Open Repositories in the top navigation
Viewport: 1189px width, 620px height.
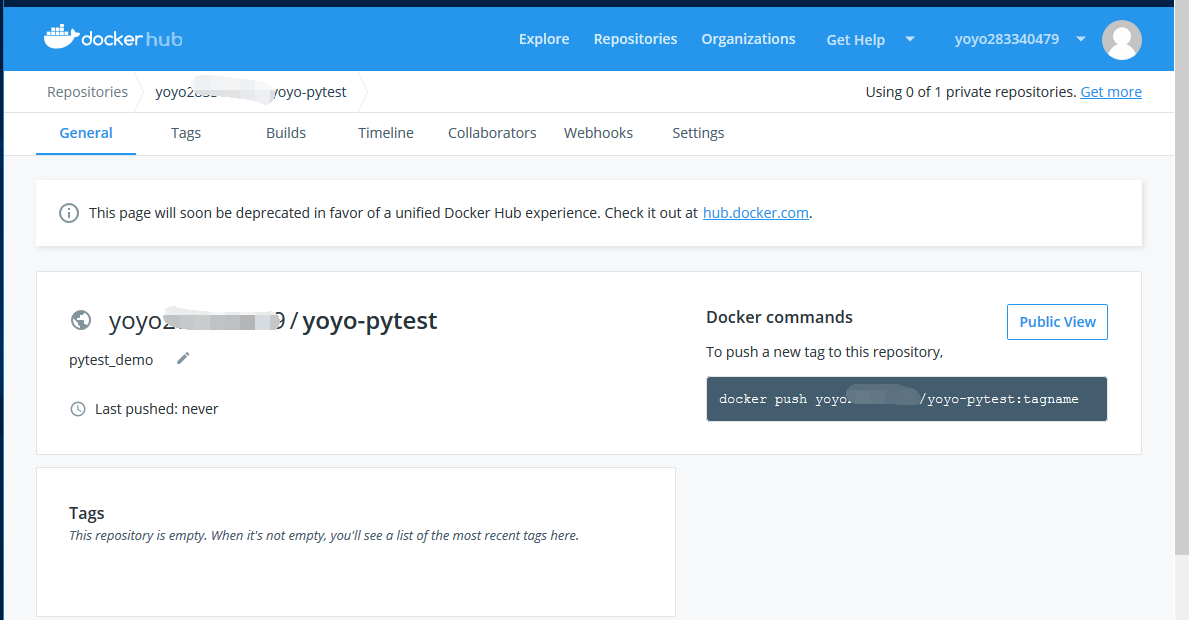coord(635,39)
